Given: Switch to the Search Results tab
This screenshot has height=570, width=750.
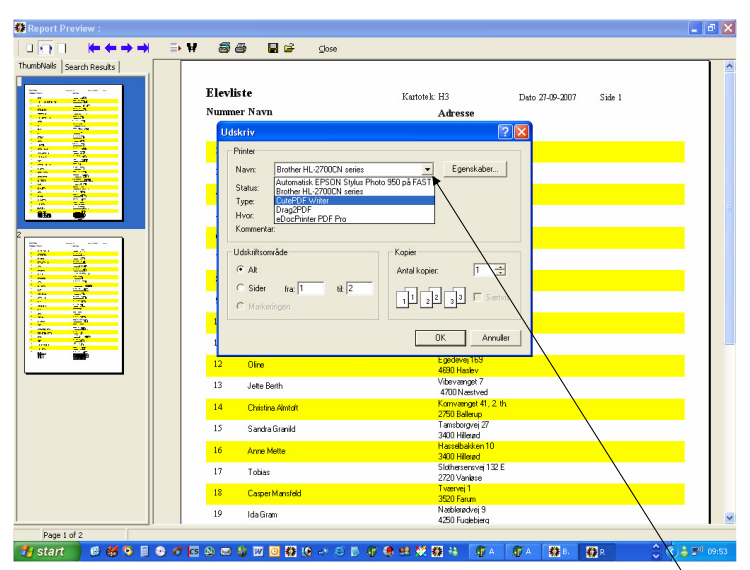Looking at the screenshot, I should (90, 67).
